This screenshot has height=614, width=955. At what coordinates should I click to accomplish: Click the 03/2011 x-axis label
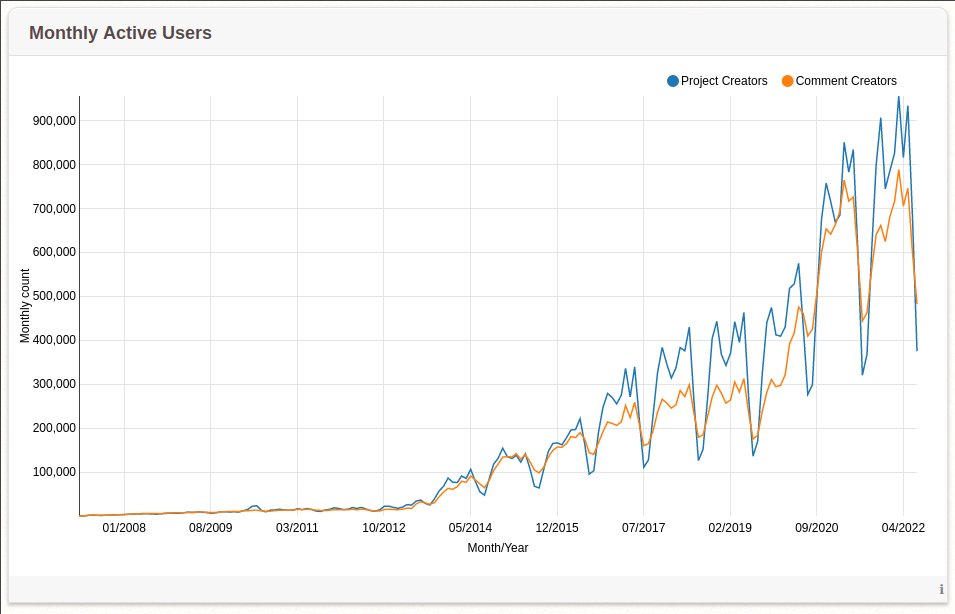297,528
